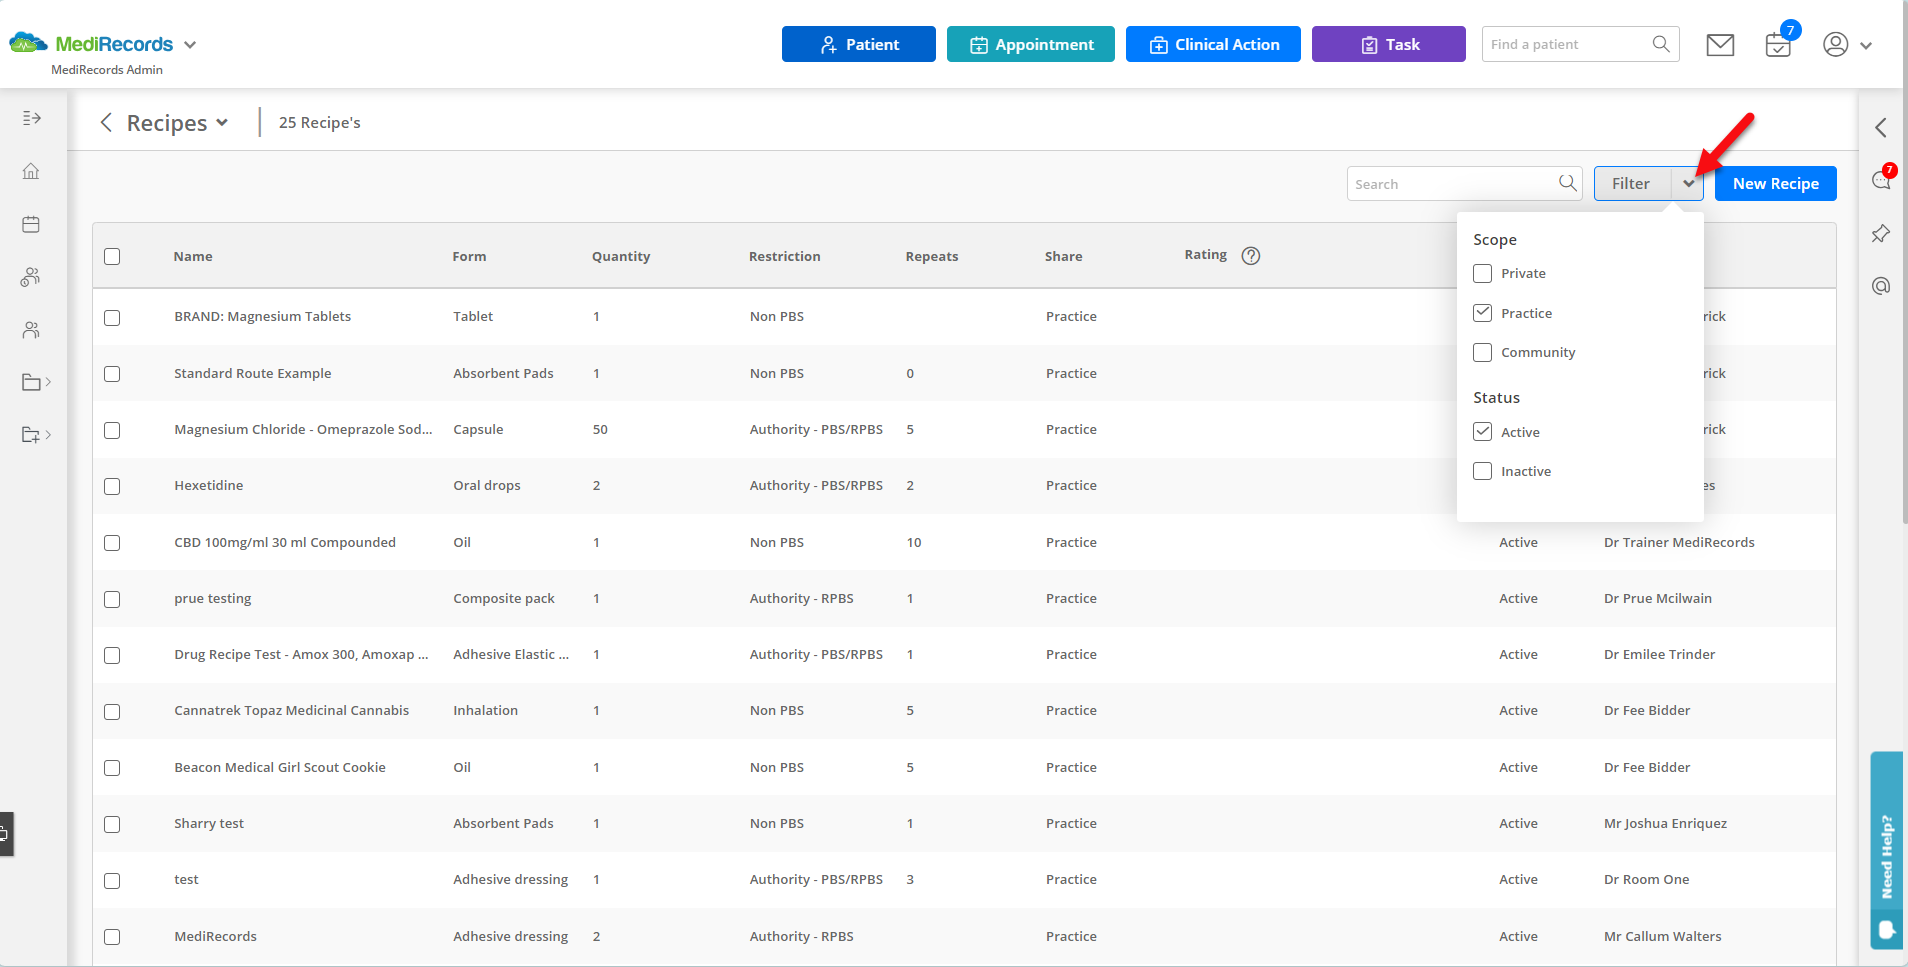The height and width of the screenshot is (967, 1908).
Task: Select the prue testing row checkbox
Action: [x=112, y=599]
